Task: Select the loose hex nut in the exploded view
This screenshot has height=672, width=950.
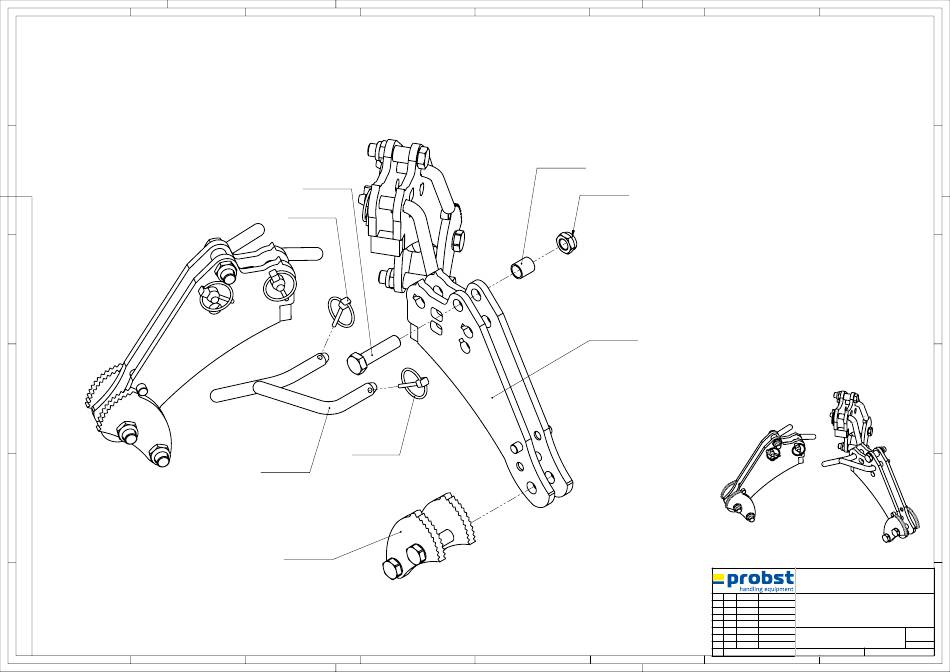Action: [x=568, y=243]
